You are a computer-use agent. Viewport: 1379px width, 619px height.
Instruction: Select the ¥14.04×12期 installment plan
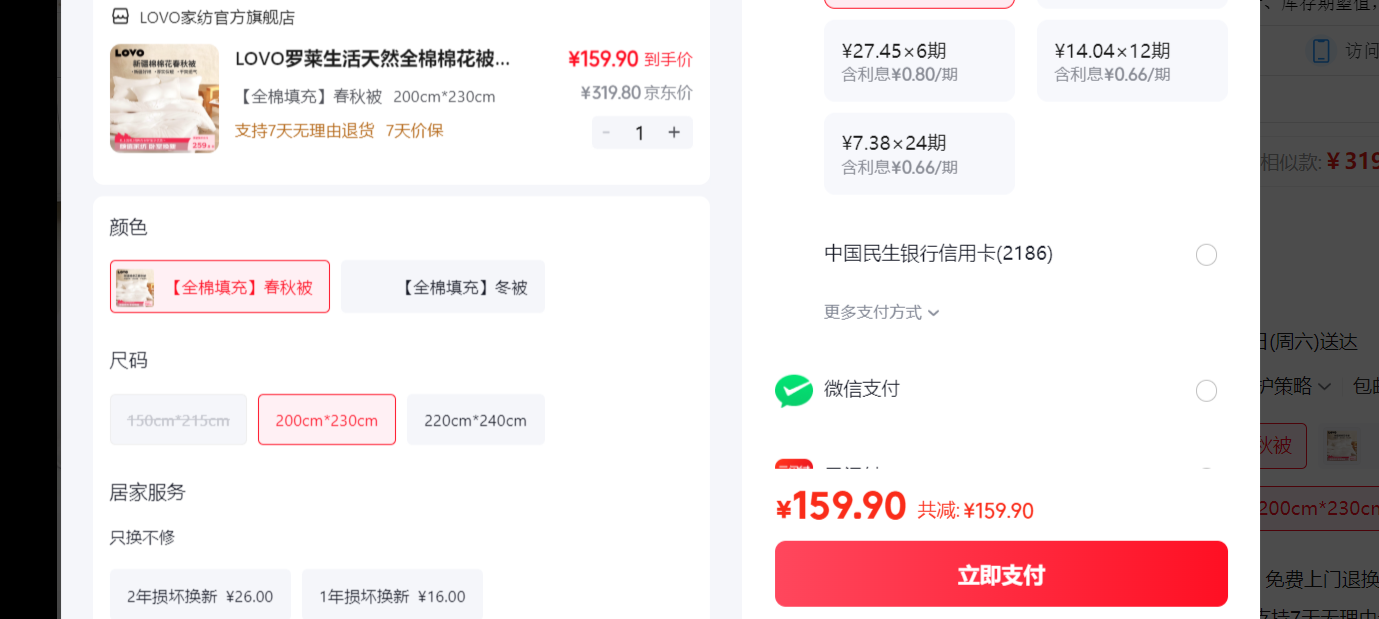(1132, 61)
